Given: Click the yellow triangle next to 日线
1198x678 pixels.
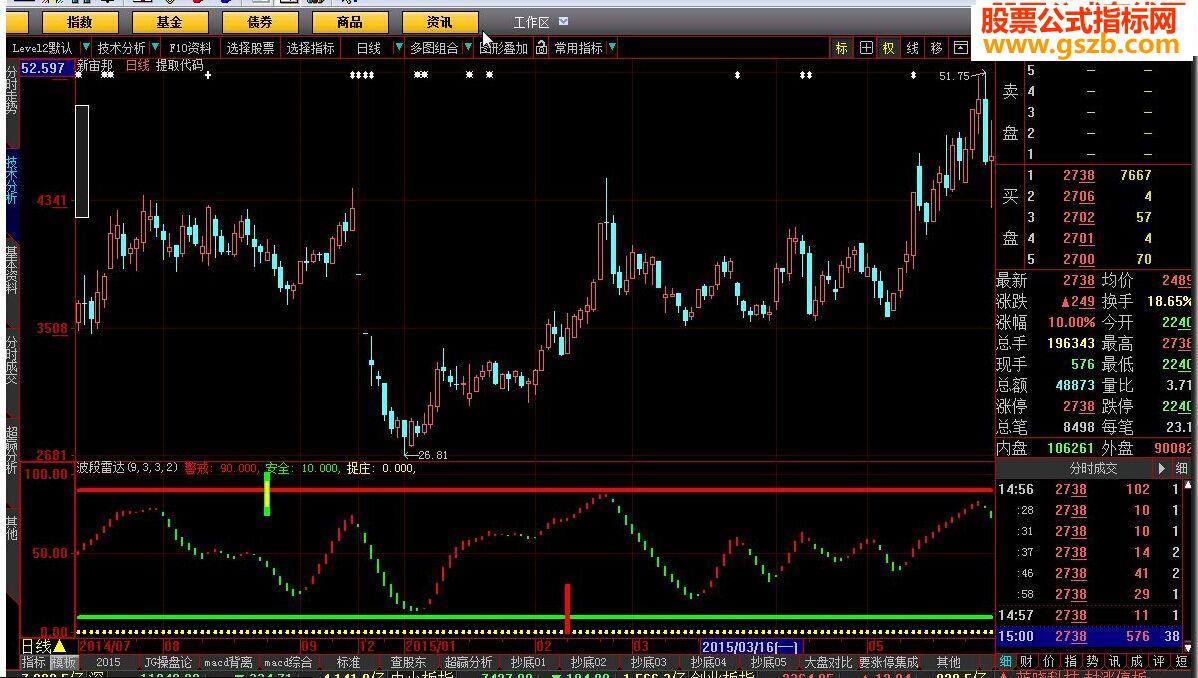Looking at the screenshot, I should [60, 647].
